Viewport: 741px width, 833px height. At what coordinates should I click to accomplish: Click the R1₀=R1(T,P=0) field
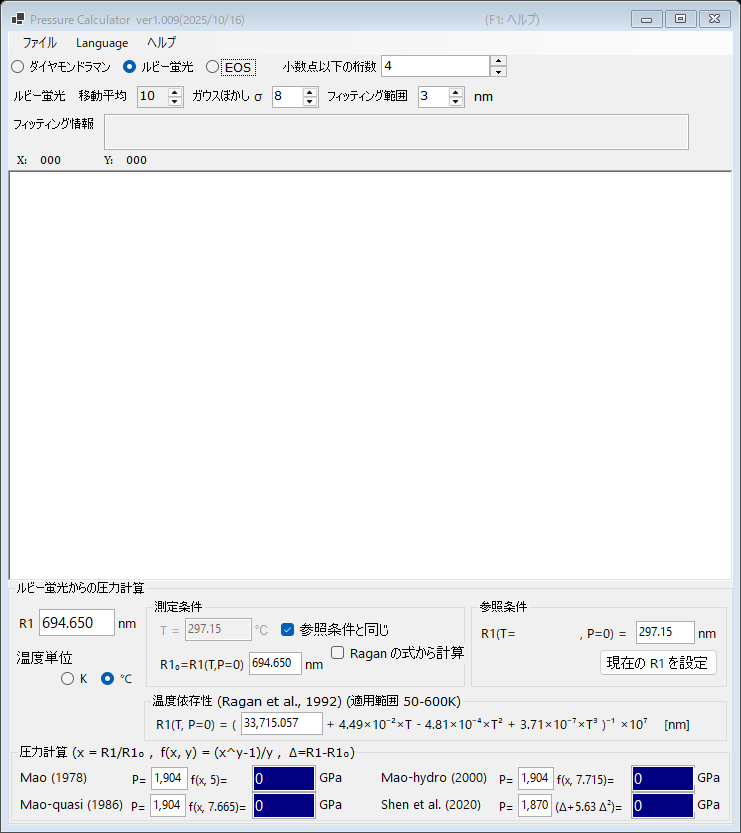pos(275,664)
